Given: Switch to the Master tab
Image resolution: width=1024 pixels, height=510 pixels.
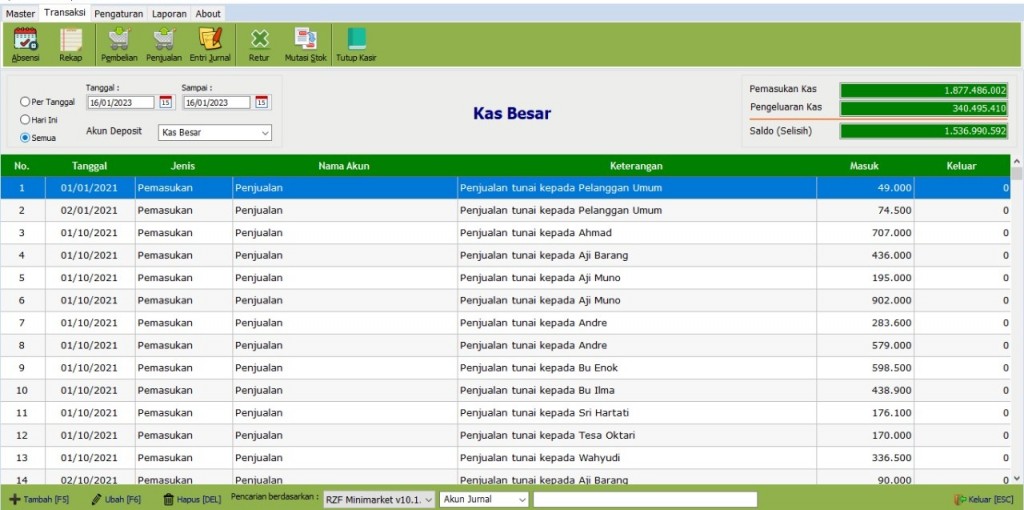Looking at the screenshot, I should (20, 14).
